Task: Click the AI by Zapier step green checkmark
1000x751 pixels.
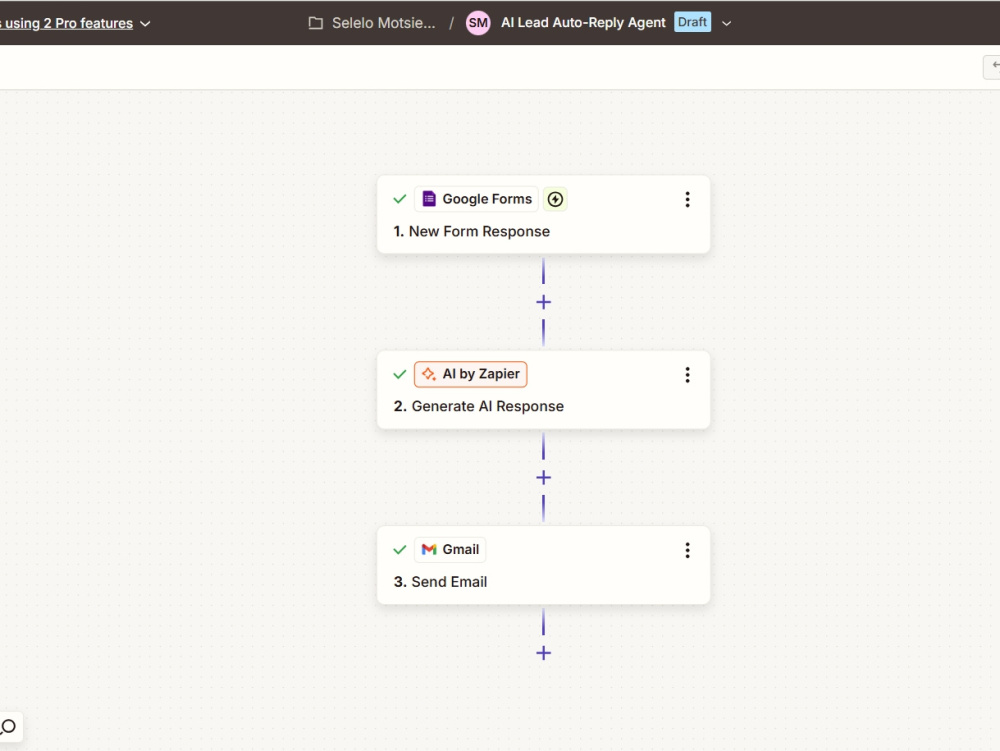Action: 400,374
